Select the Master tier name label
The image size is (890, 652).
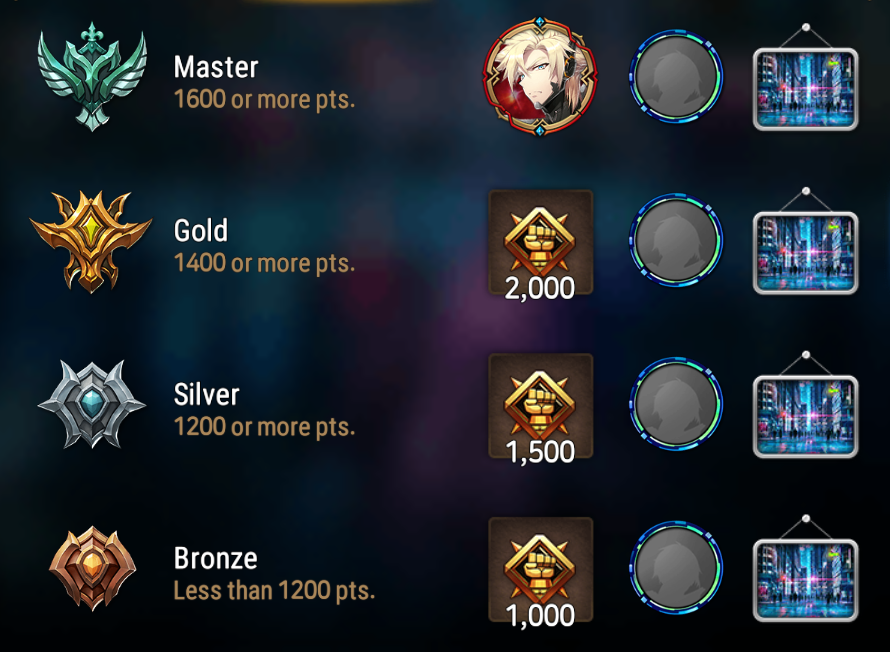click(x=216, y=67)
